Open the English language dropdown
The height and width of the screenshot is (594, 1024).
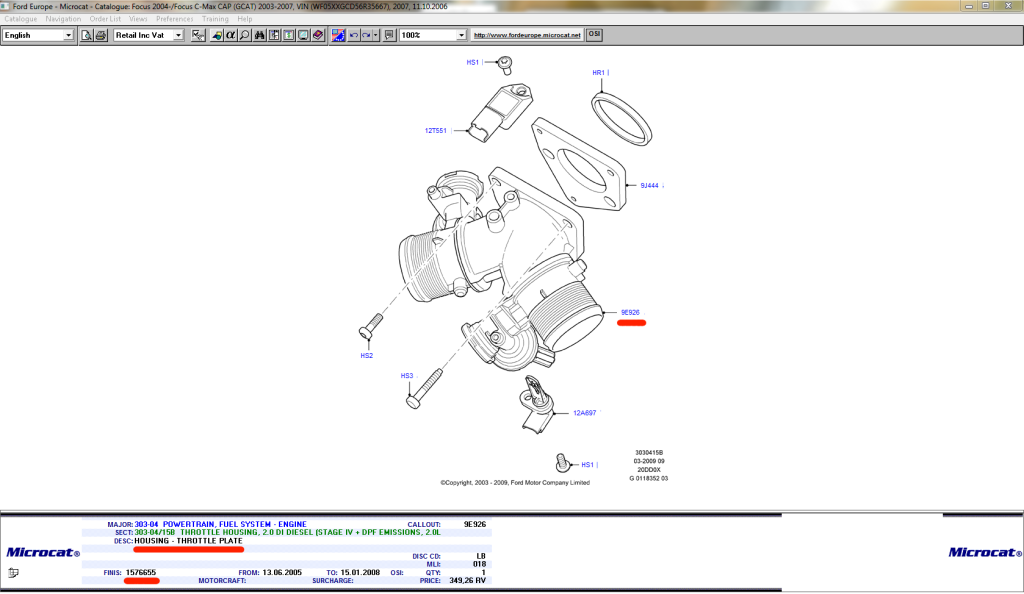pyautogui.click(x=68, y=35)
